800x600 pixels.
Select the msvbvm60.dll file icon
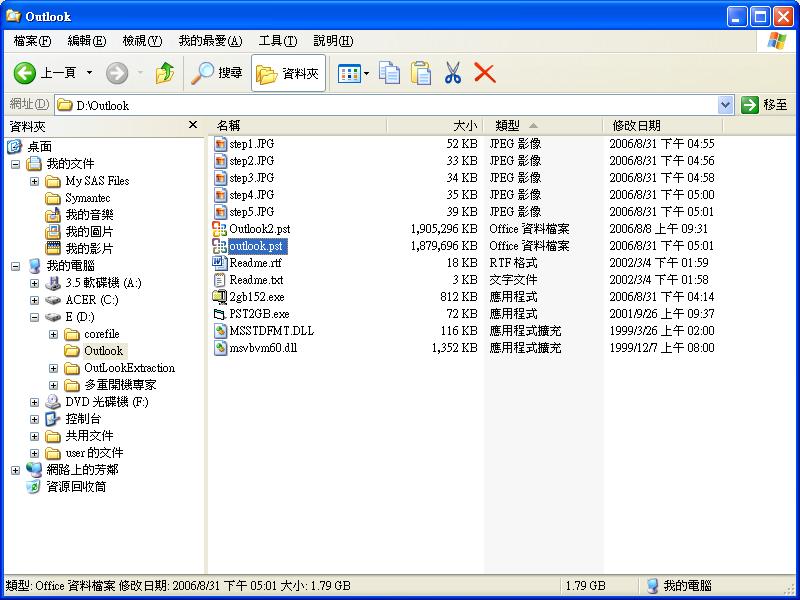coord(220,348)
